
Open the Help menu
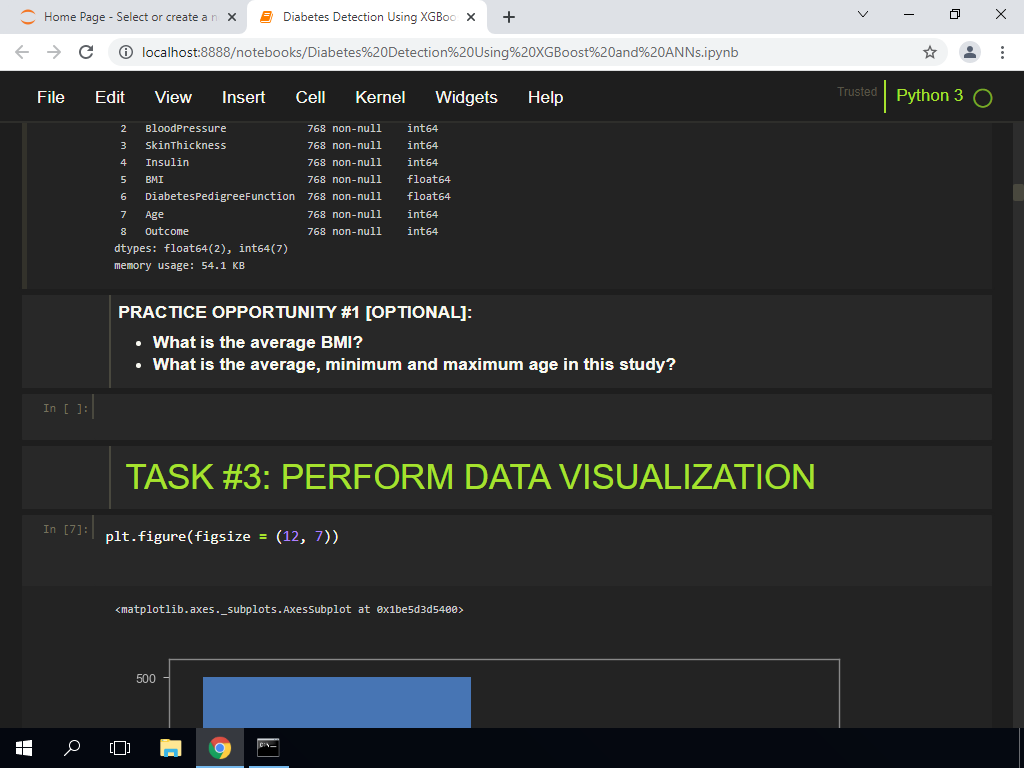(x=545, y=97)
